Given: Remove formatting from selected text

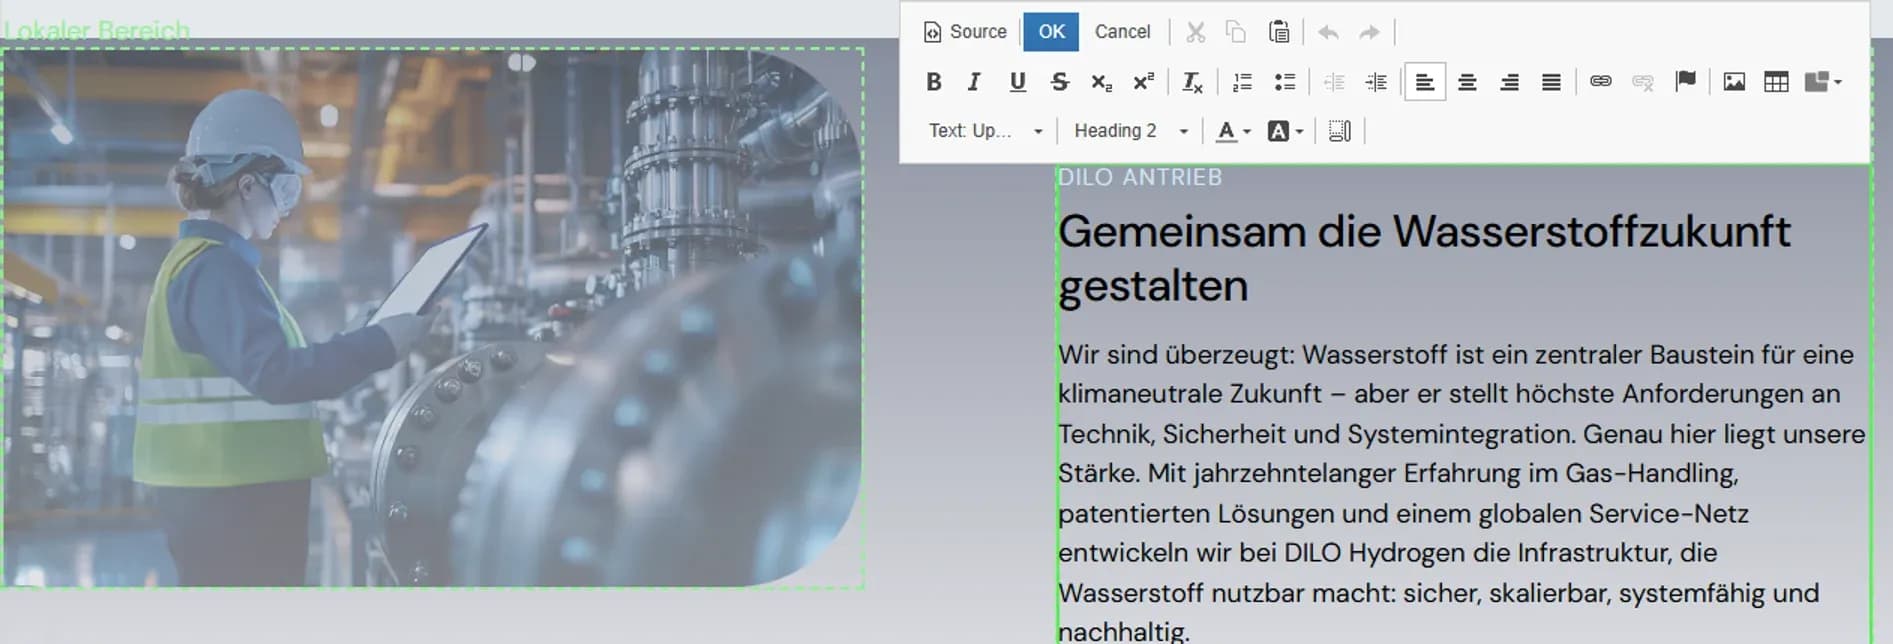Looking at the screenshot, I should (1192, 82).
